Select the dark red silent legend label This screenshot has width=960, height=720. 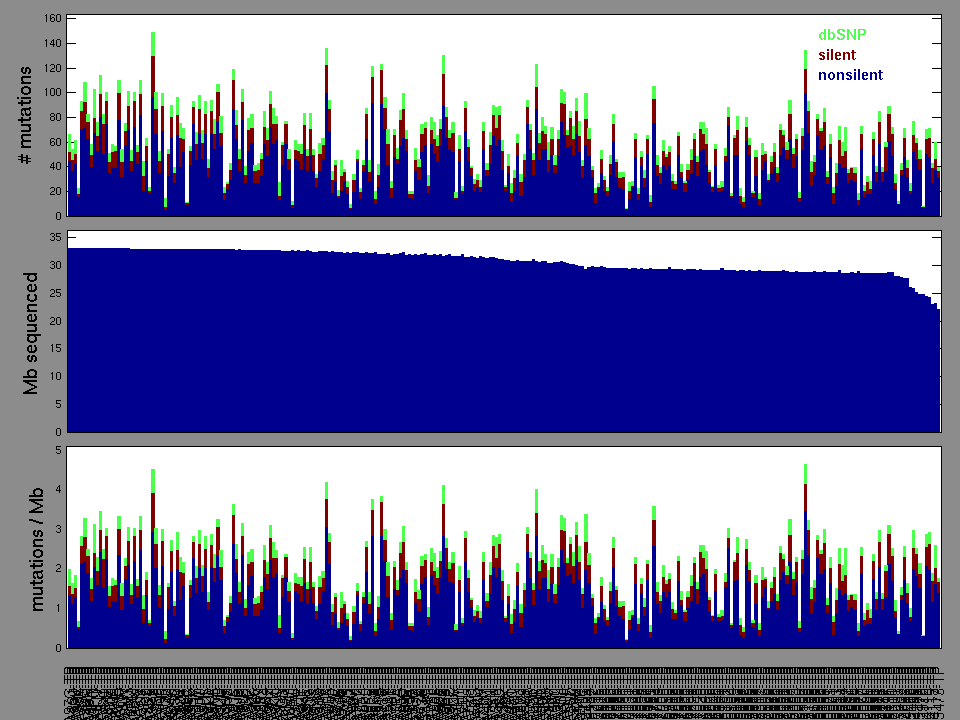837,55
